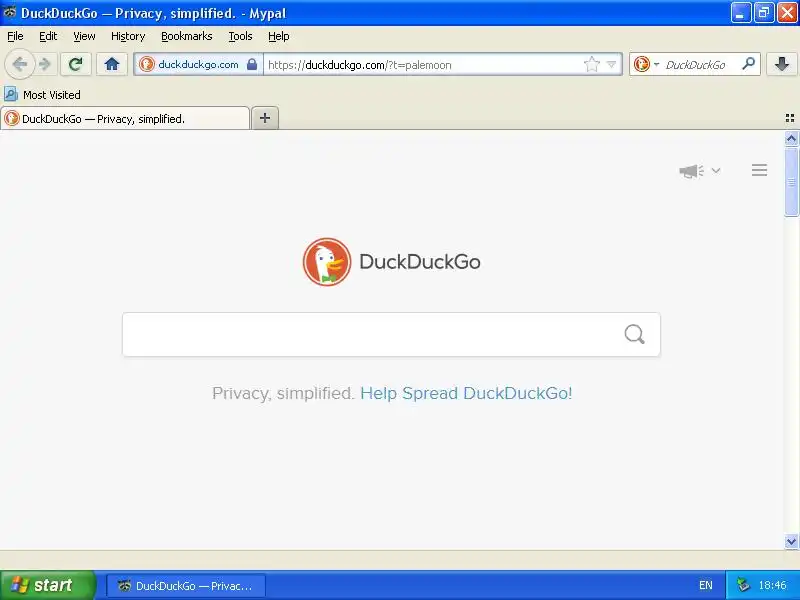This screenshot has width=800, height=600.
Task: Select the DuckDuckGo — Privacy, simplified tab
Action: click(x=125, y=118)
